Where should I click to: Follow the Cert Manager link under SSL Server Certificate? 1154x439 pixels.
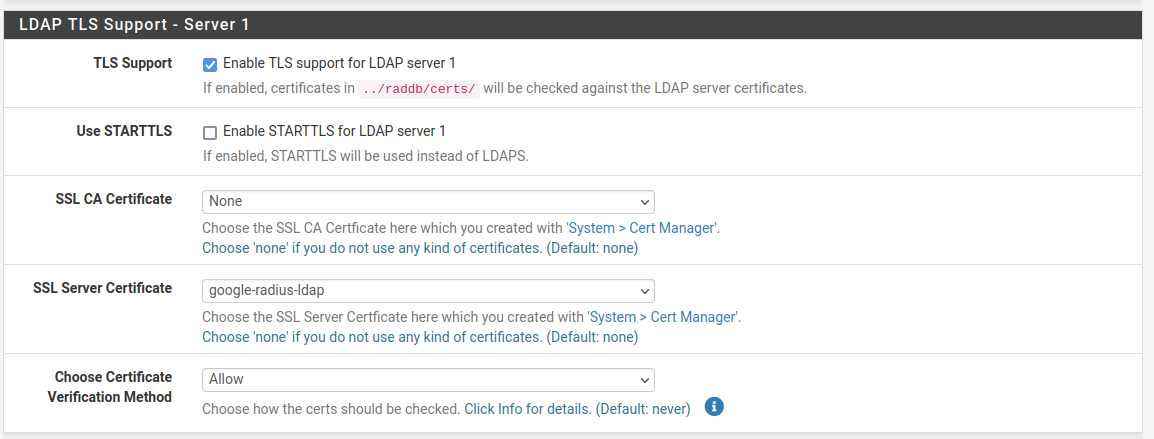tap(663, 317)
